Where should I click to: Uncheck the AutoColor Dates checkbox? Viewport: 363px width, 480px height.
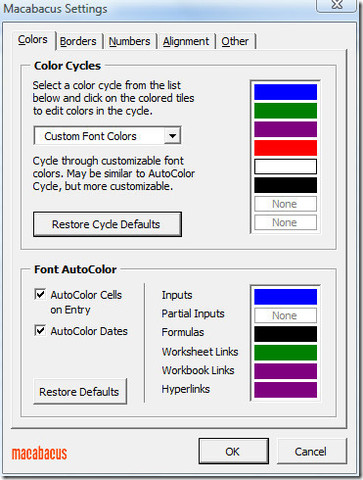click(40, 330)
